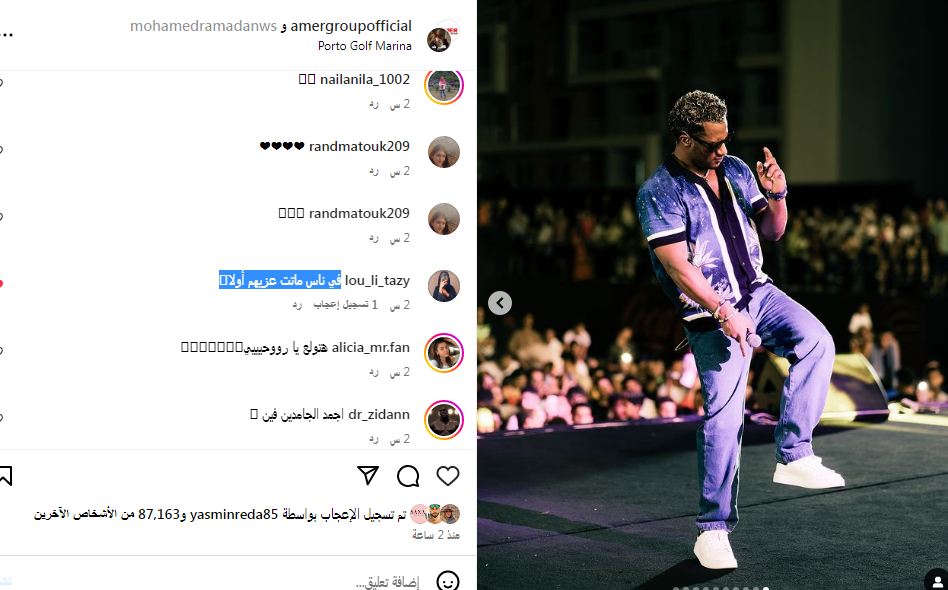This screenshot has height=590, width=948.
Task: Open the mohamedramadanws profile link
Action: pyautogui.click(x=203, y=26)
